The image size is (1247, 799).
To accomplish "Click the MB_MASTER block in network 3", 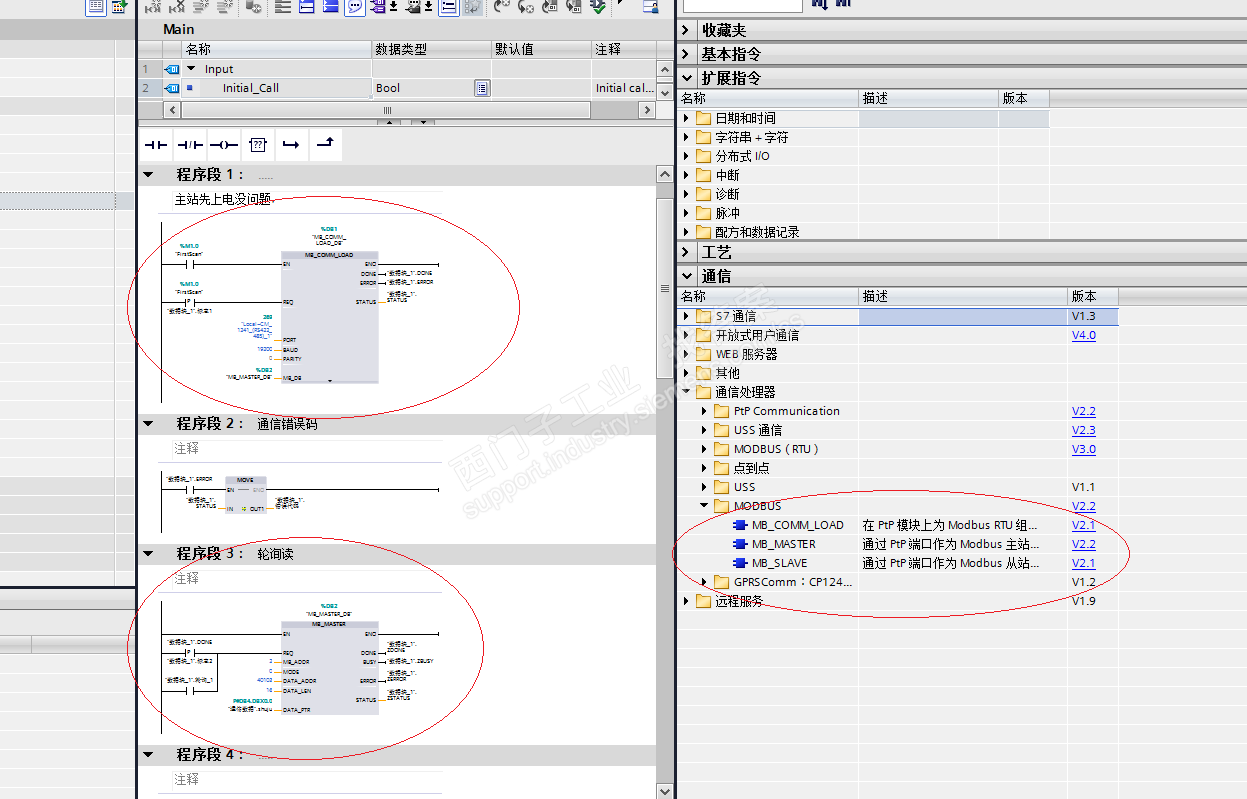I will pos(330,667).
